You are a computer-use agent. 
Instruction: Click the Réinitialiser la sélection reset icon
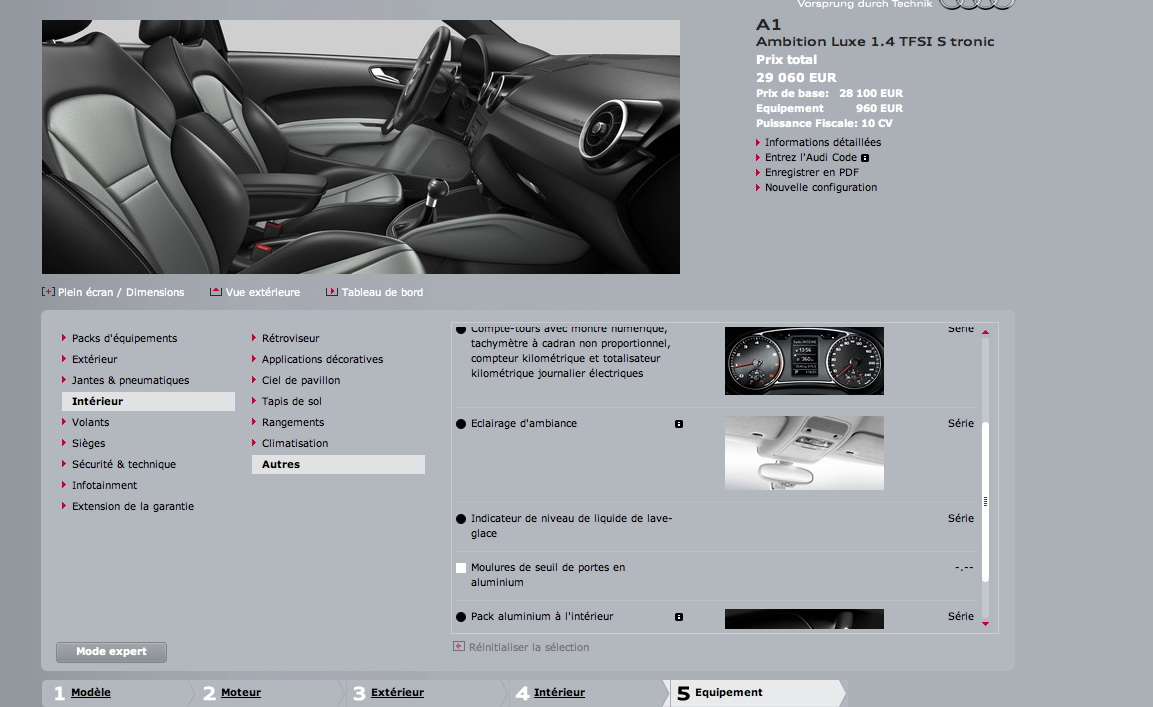click(x=459, y=647)
